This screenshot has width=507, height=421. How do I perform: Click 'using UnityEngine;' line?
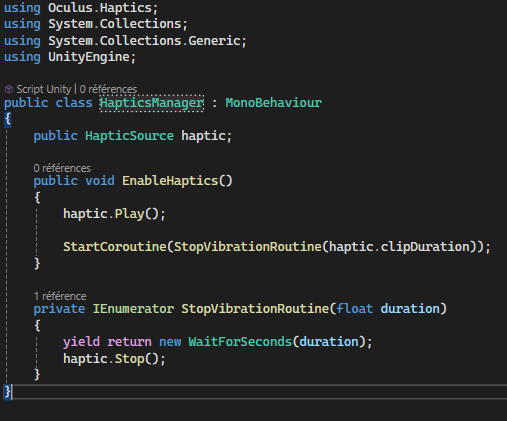point(70,57)
